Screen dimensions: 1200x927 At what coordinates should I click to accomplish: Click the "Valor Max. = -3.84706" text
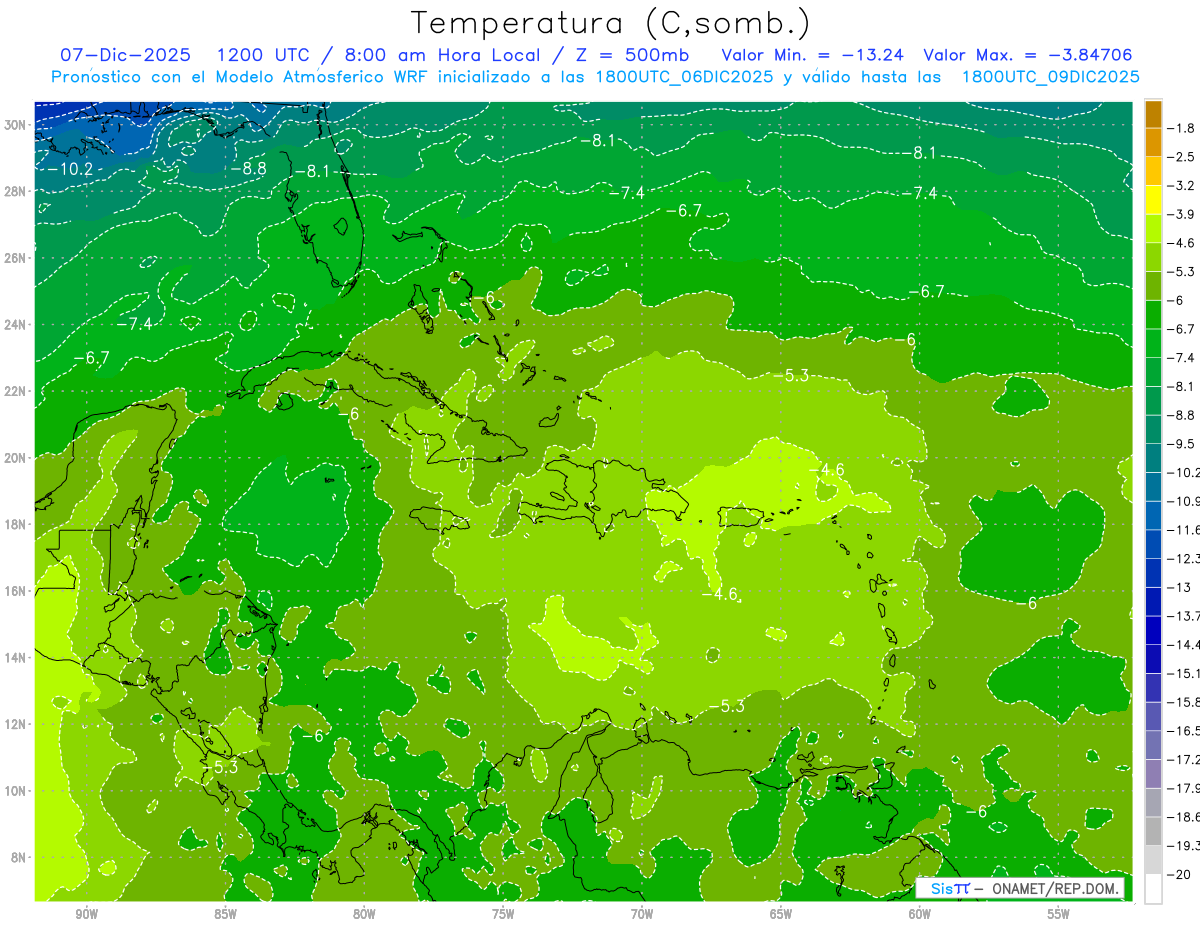pos(1028,55)
